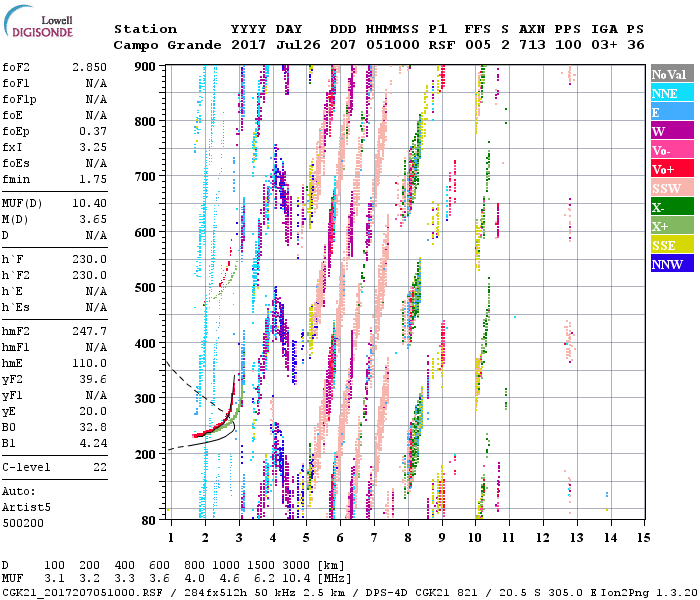Choose the SSW light pink legend swatch

(672, 188)
